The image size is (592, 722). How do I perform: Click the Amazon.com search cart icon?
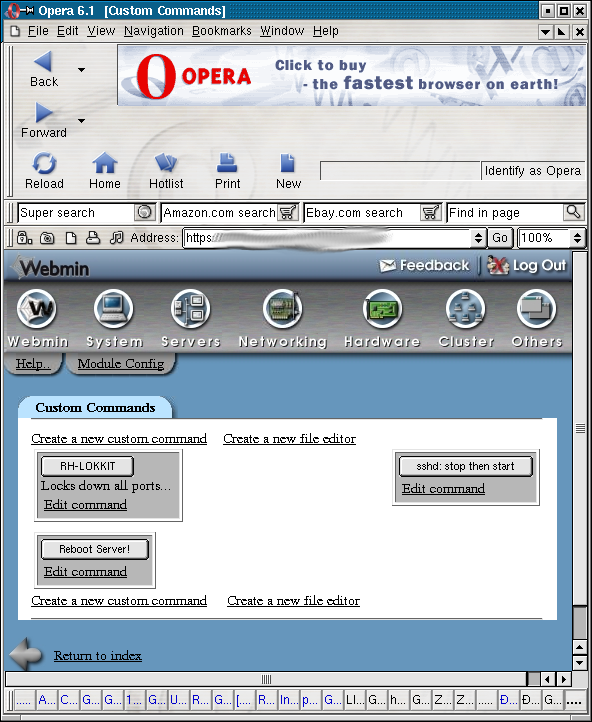click(x=288, y=212)
